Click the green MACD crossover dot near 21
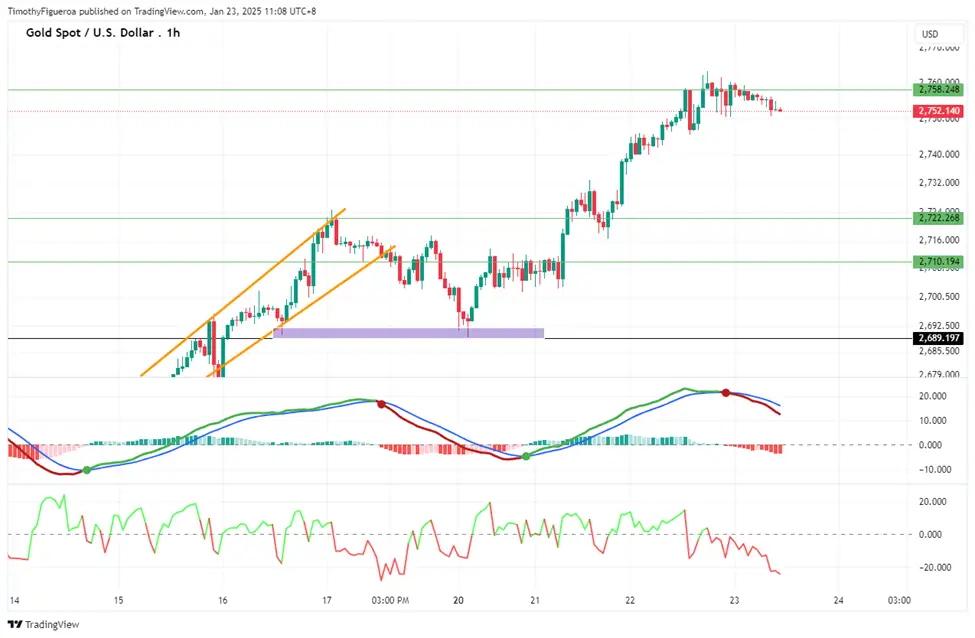975x638 pixels. tap(527, 456)
